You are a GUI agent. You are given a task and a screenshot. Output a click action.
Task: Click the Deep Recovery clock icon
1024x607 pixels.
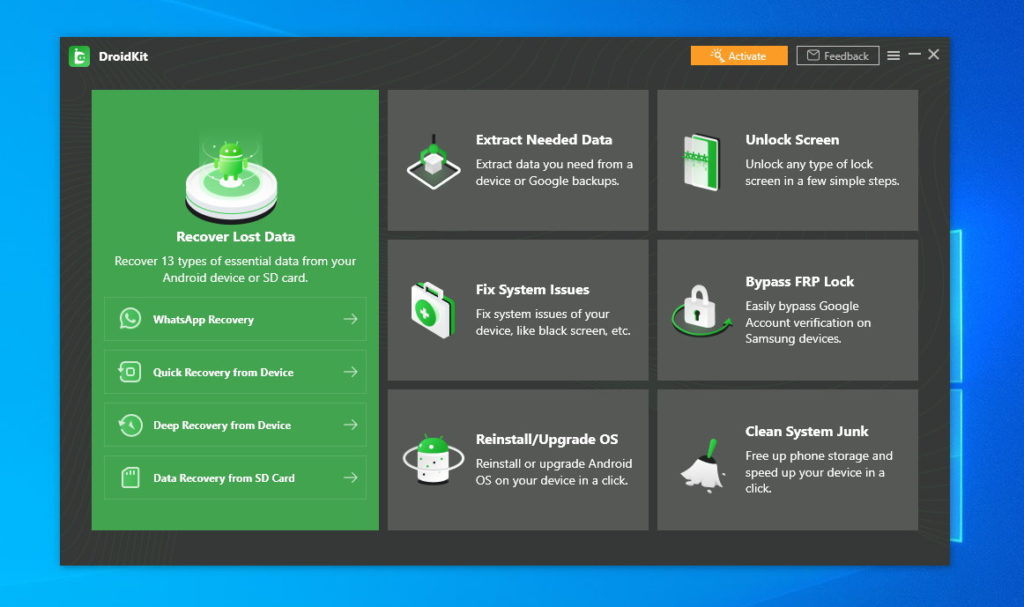pyautogui.click(x=130, y=425)
